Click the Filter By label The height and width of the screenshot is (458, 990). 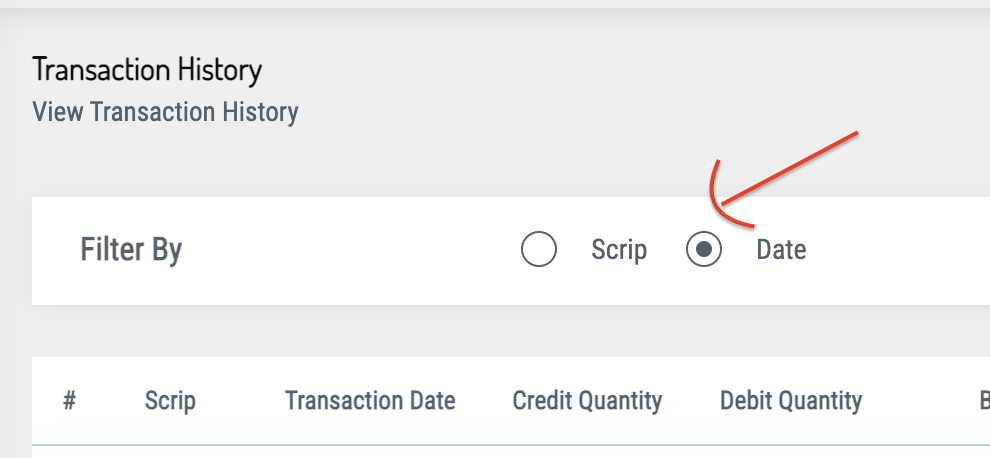point(131,250)
